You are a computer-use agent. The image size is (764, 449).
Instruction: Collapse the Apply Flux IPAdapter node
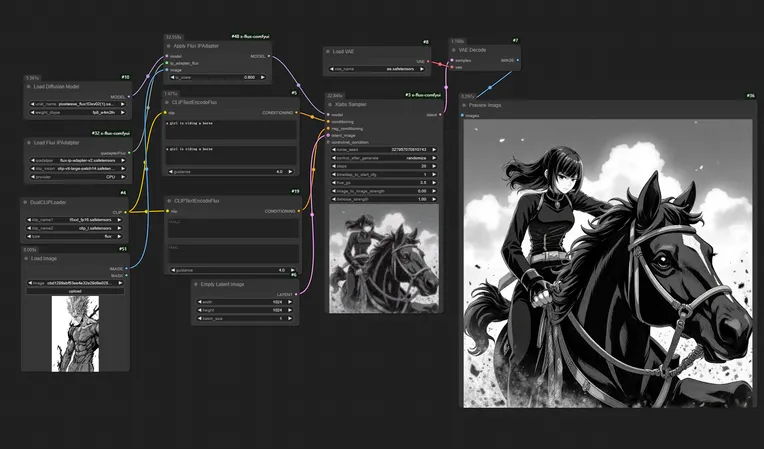(168, 46)
